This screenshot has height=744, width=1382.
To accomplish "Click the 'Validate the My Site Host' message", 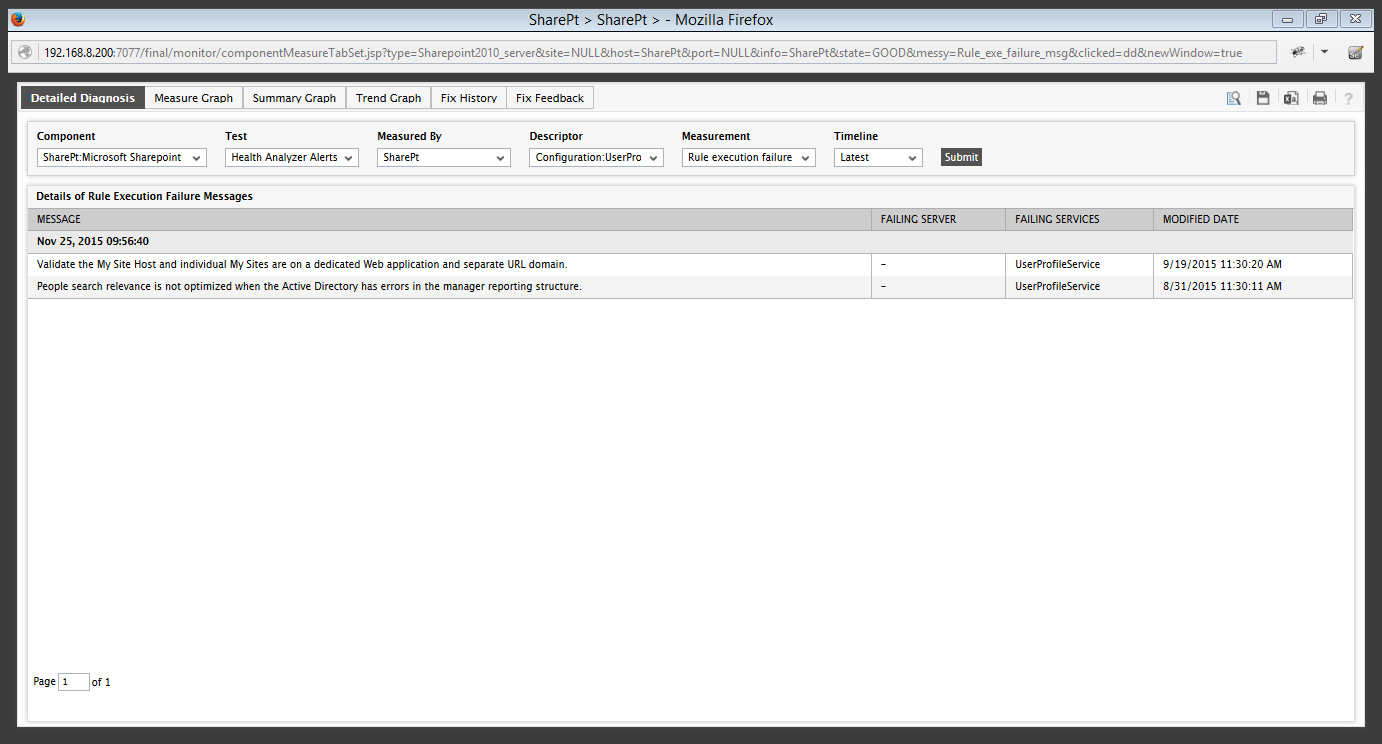I will (302, 264).
